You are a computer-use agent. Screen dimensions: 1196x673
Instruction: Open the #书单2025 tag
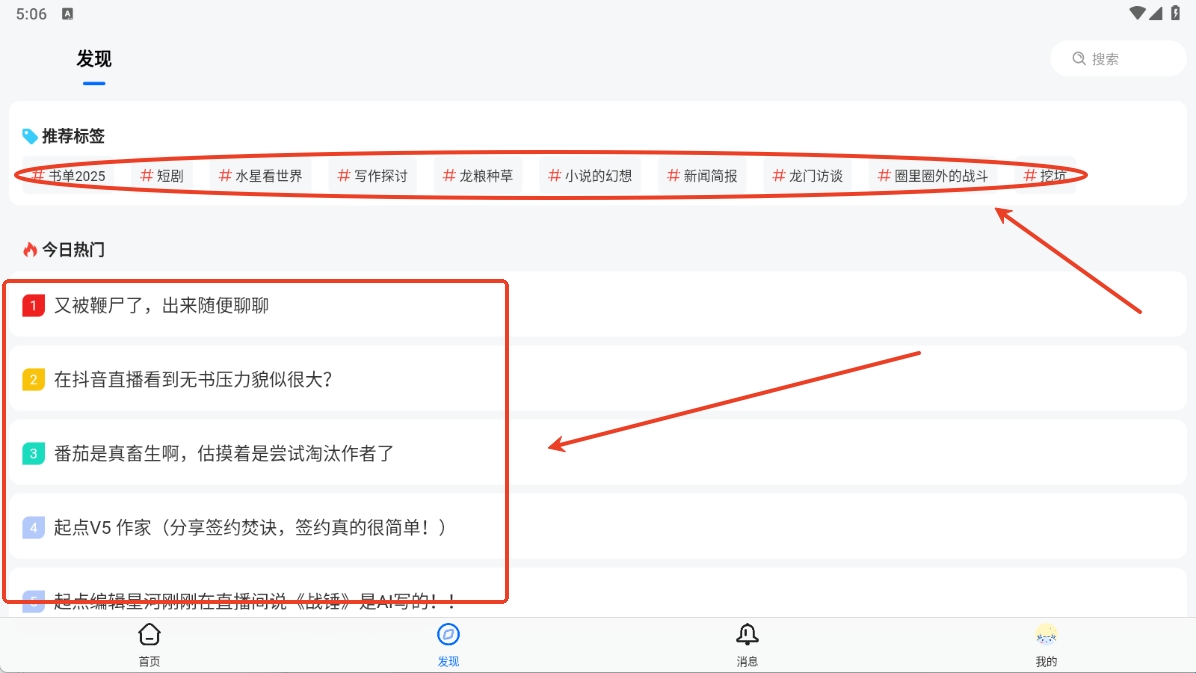point(68,176)
